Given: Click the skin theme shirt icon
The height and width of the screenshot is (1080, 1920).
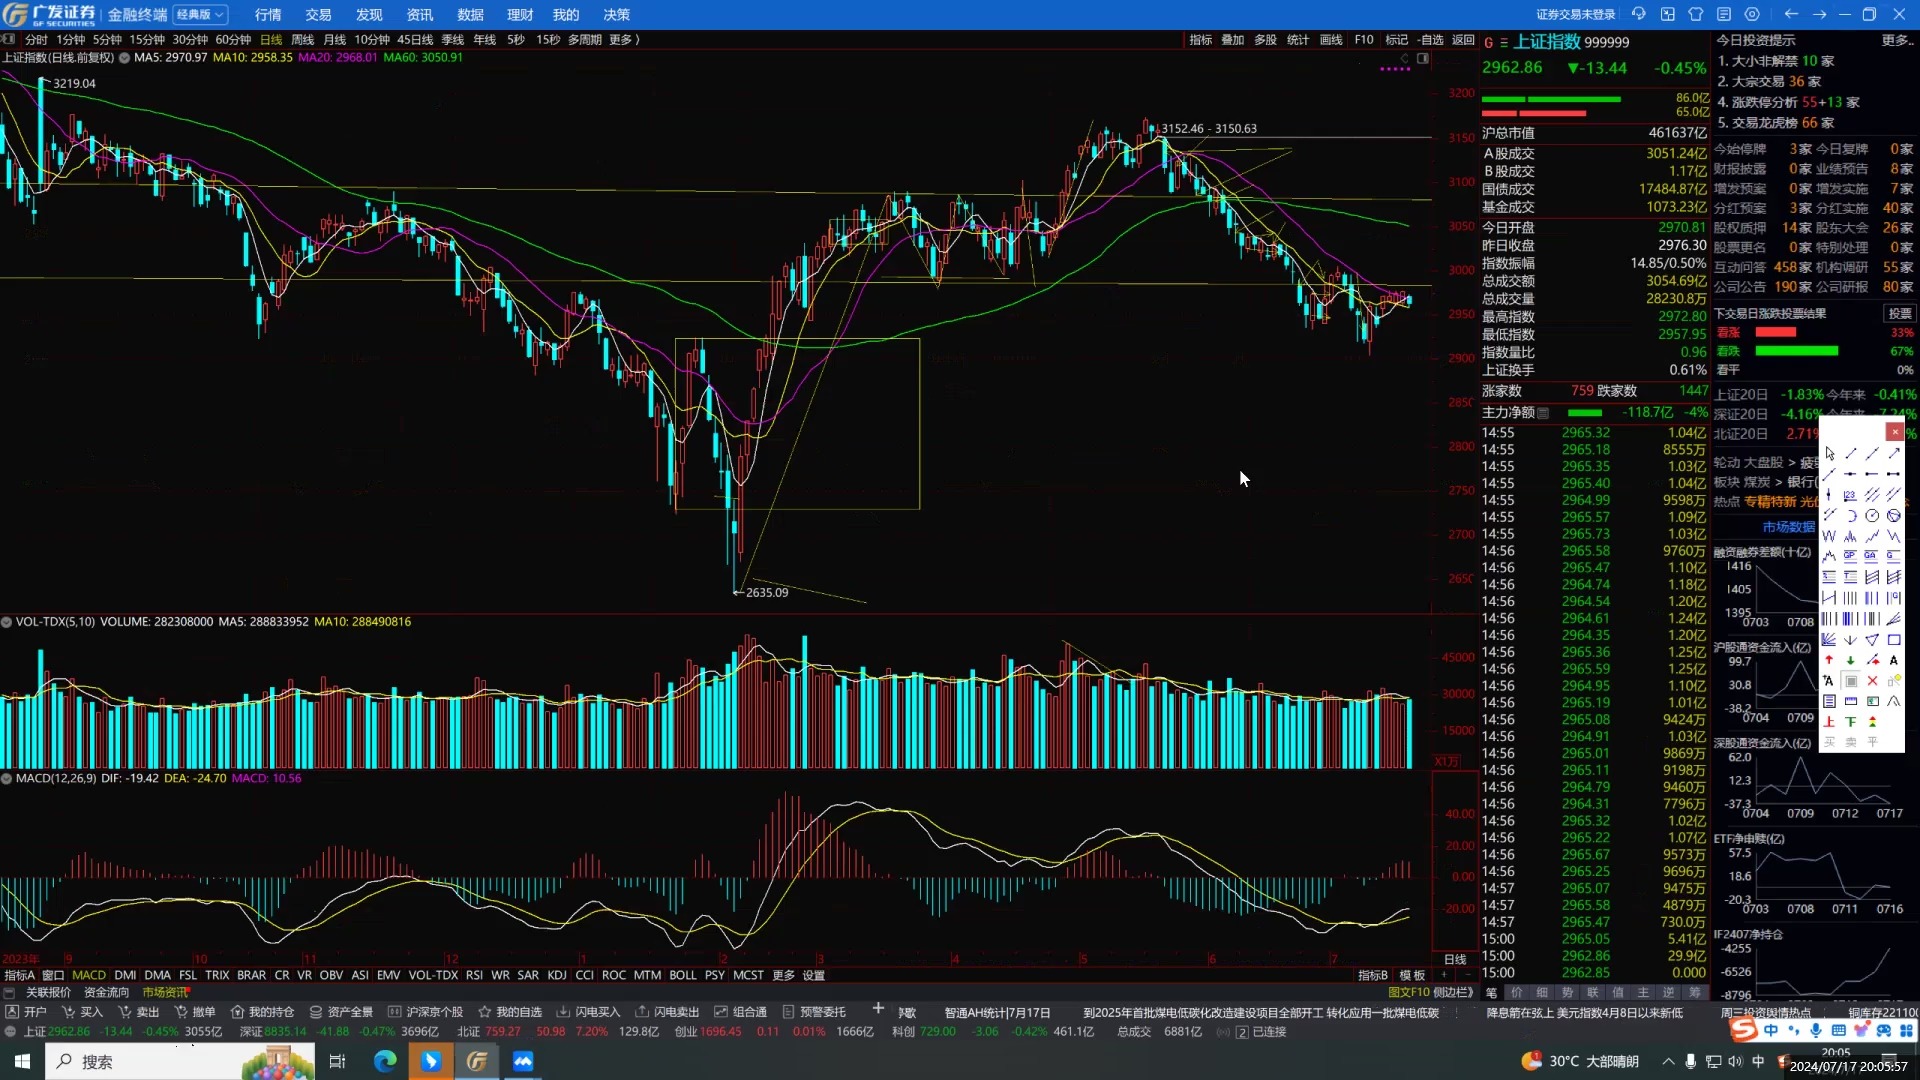Looking at the screenshot, I should point(1695,14).
